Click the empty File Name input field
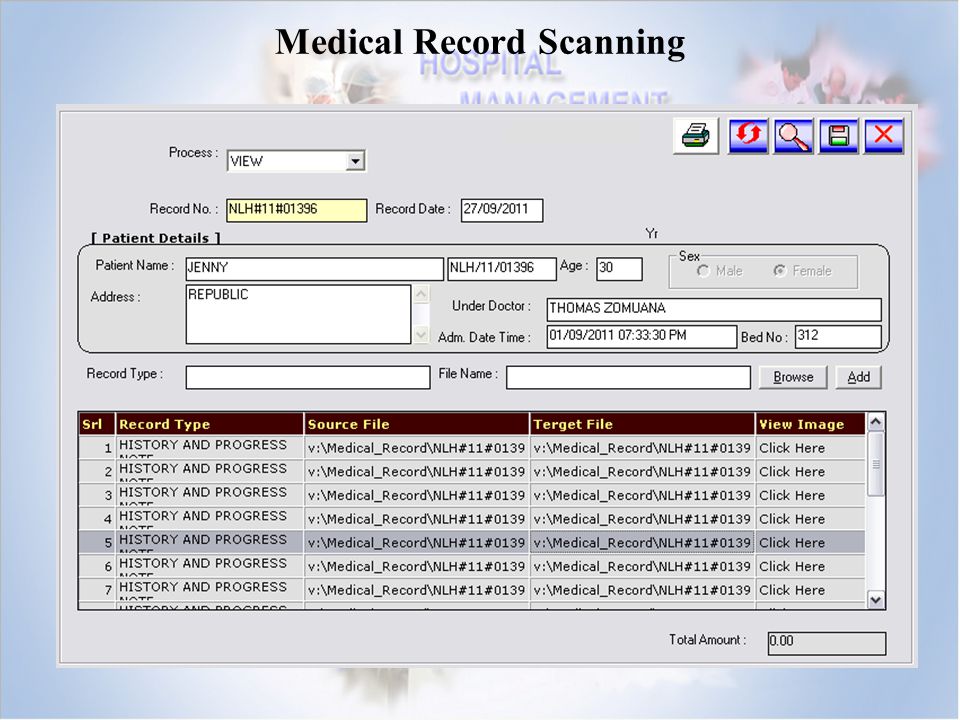The width and height of the screenshot is (960, 720). [x=628, y=377]
